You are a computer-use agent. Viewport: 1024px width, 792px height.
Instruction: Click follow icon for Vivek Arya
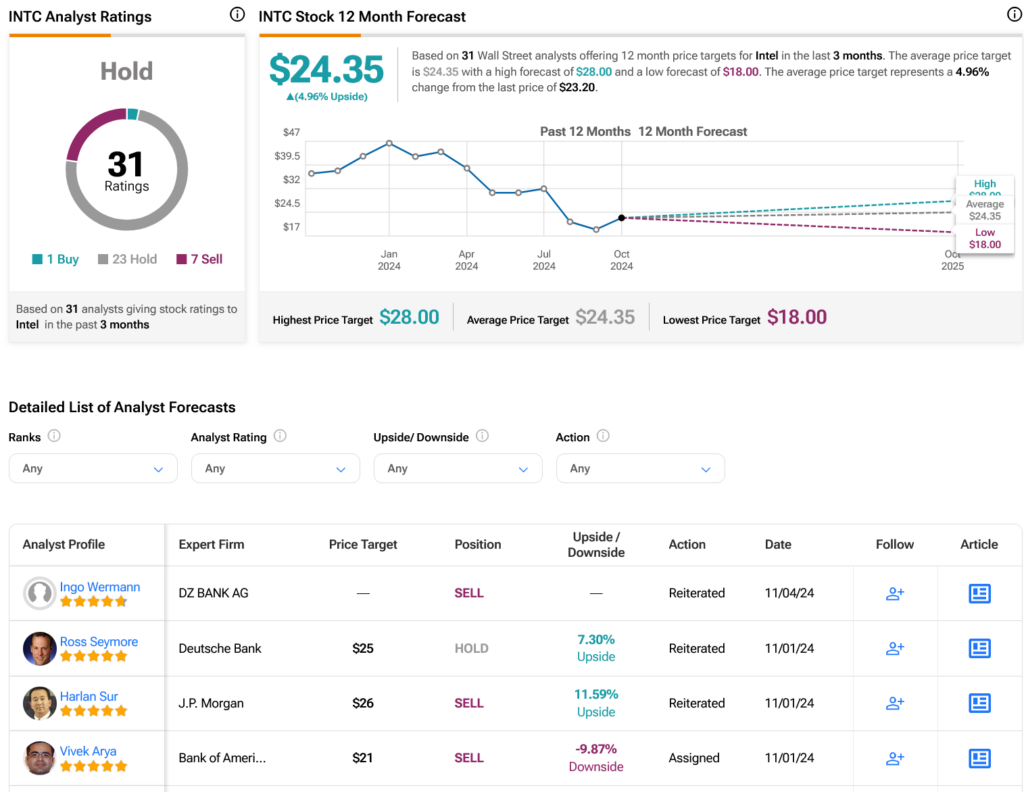[895, 758]
